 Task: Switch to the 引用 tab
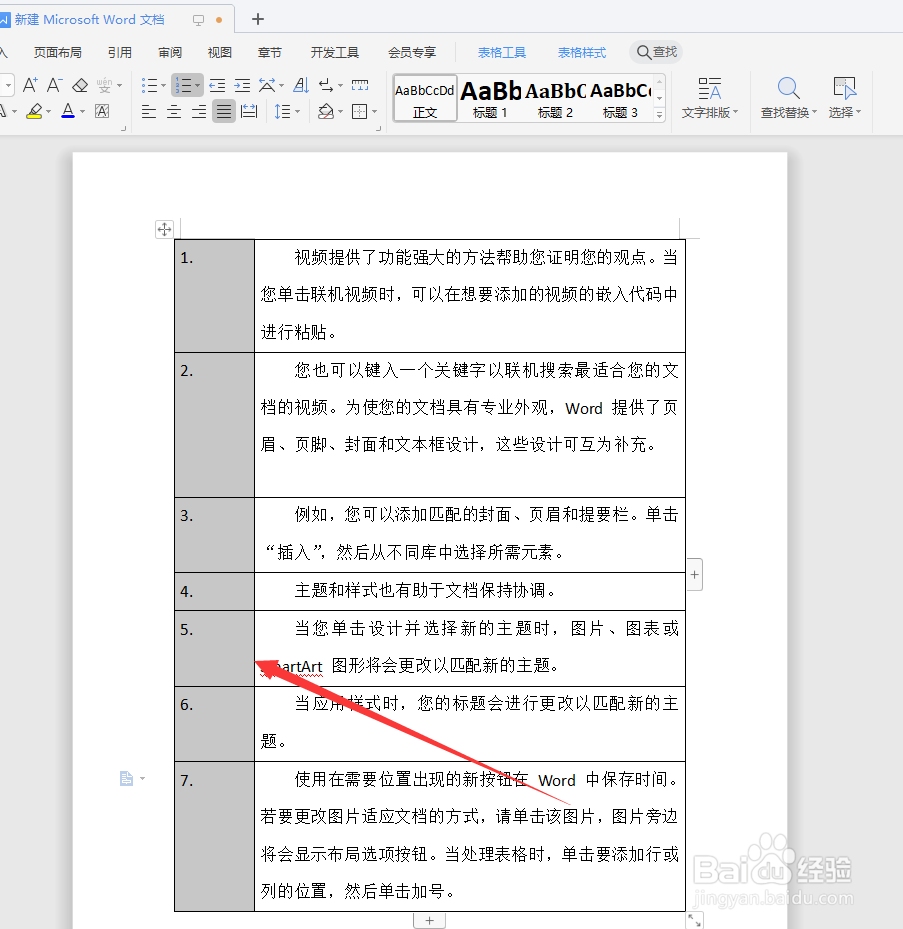120,53
